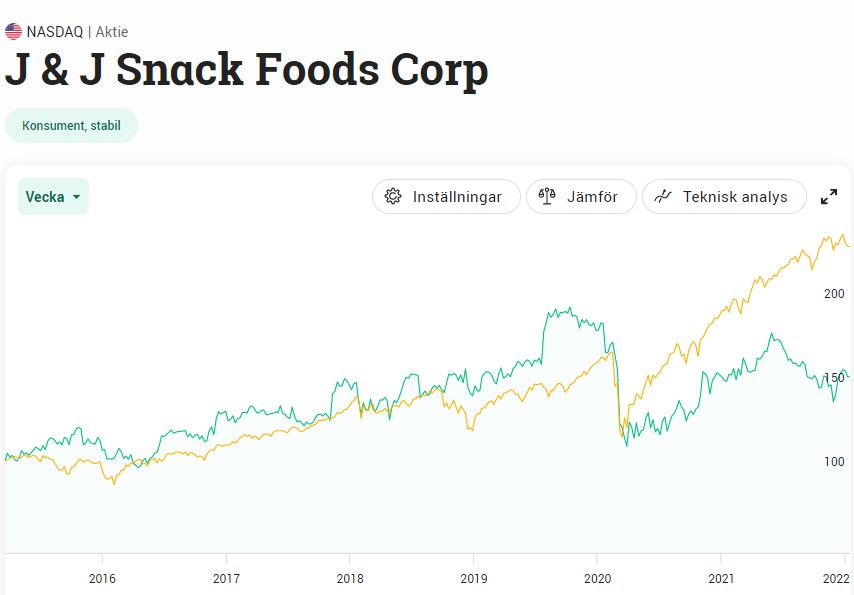Screen dimensions: 854x595
Task: Select the "Konsument, stabil" category tag
Action: (x=71, y=126)
